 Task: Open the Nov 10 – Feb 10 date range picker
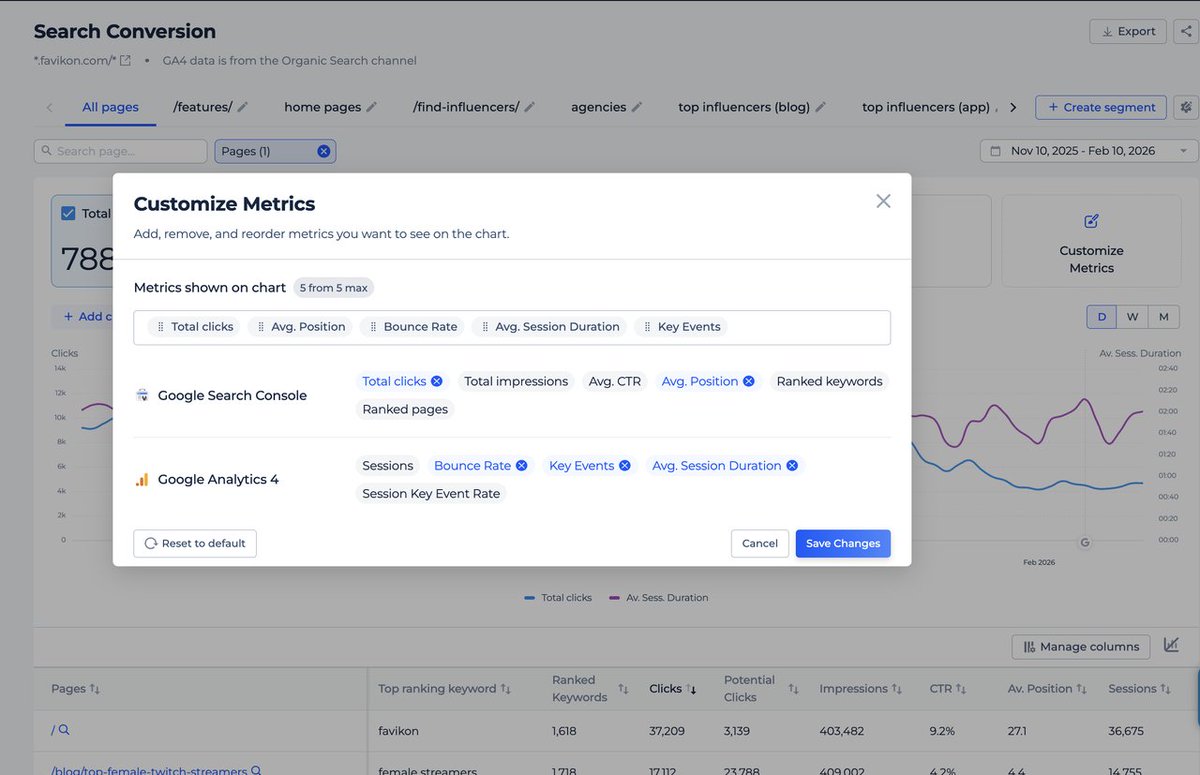(x=1084, y=150)
